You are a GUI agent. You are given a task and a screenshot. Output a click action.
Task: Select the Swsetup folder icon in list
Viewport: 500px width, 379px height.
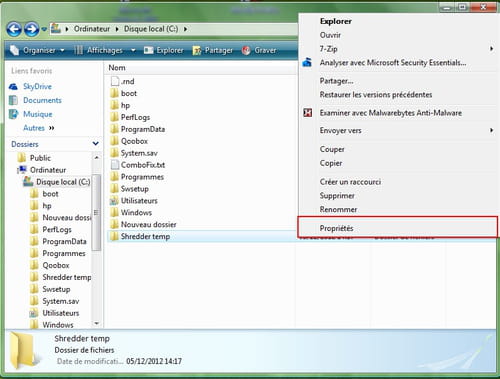(115, 189)
